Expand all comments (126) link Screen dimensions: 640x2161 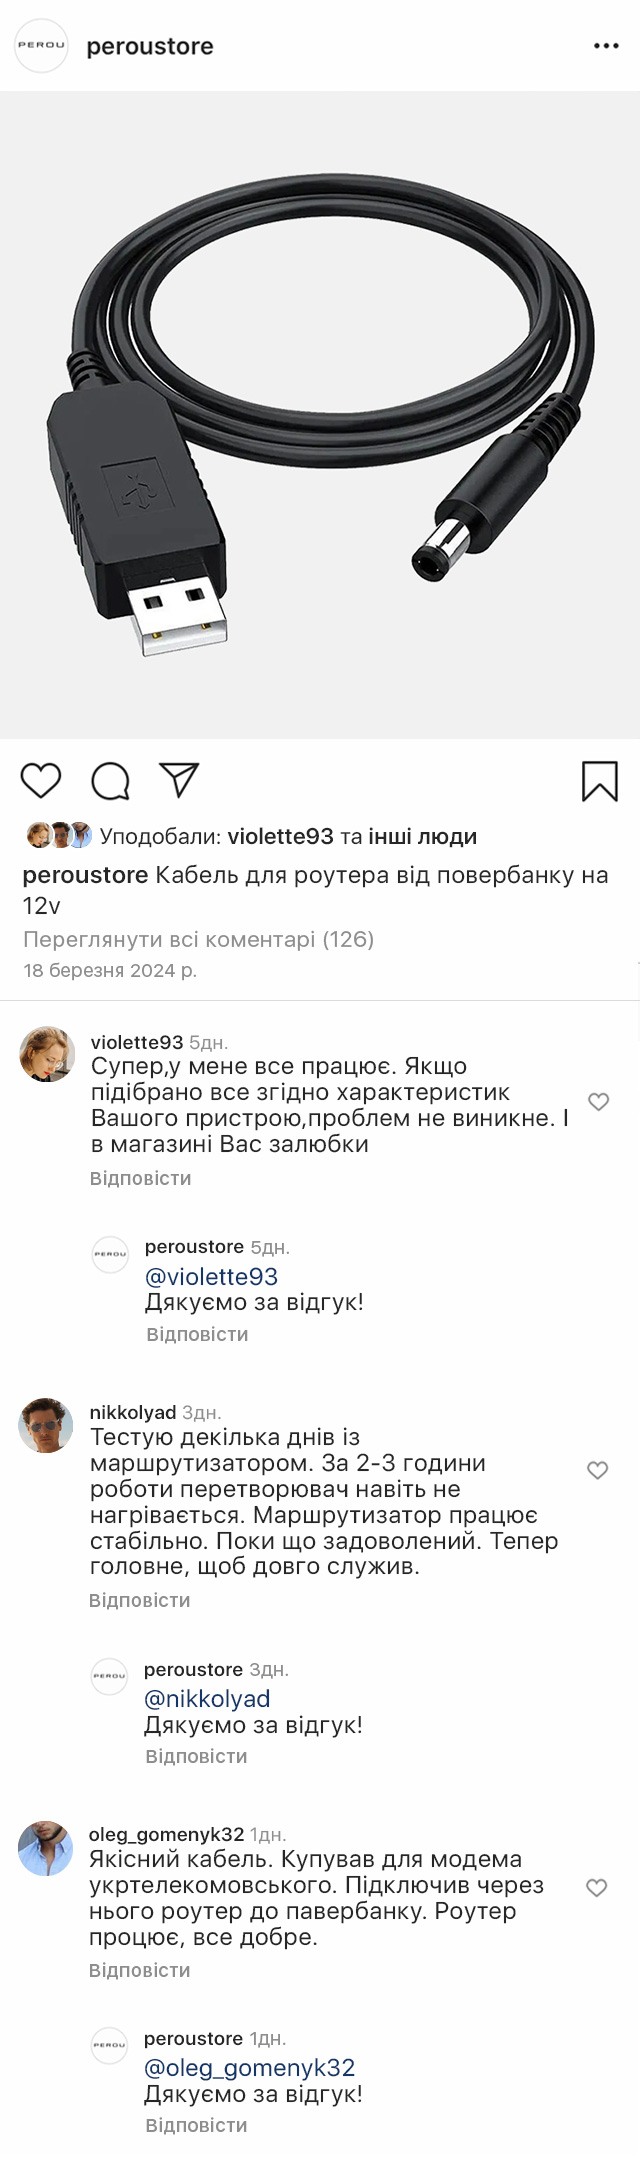(x=198, y=939)
